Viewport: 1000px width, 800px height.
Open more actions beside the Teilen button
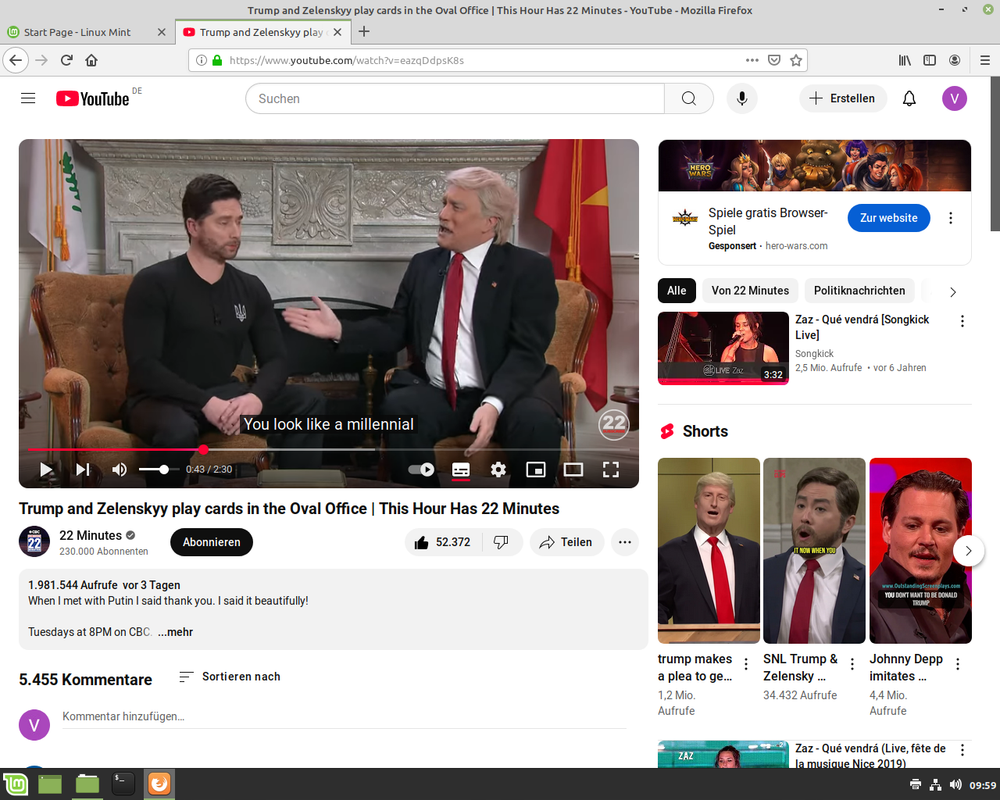tap(625, 542)
